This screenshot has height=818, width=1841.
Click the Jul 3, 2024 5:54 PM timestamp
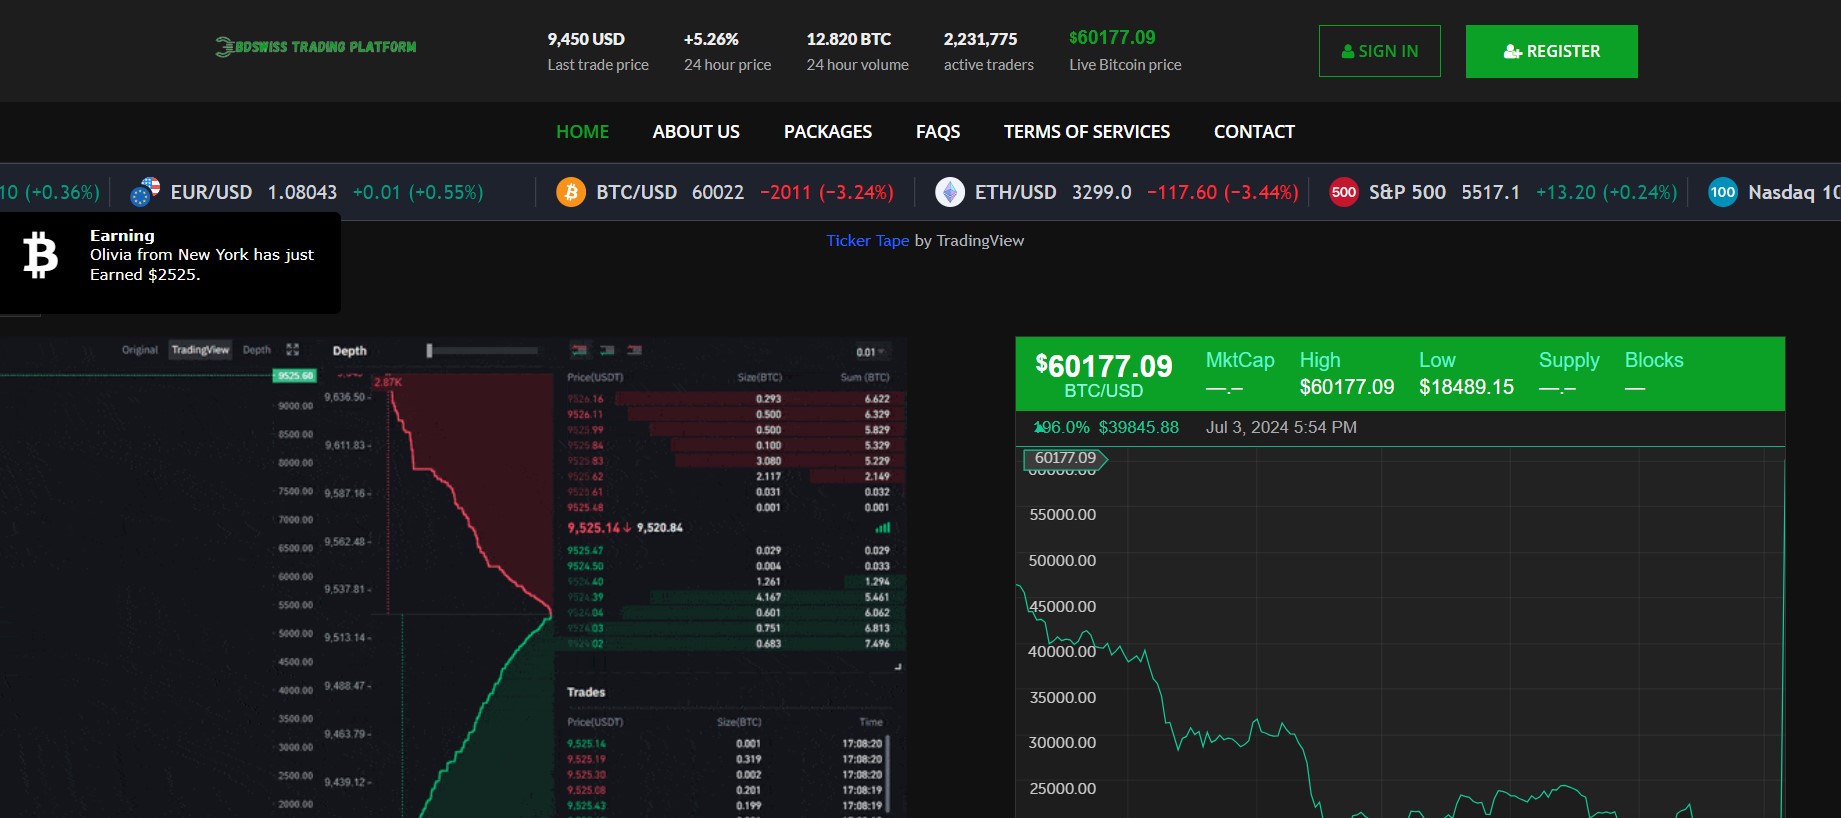[1281, 428]
